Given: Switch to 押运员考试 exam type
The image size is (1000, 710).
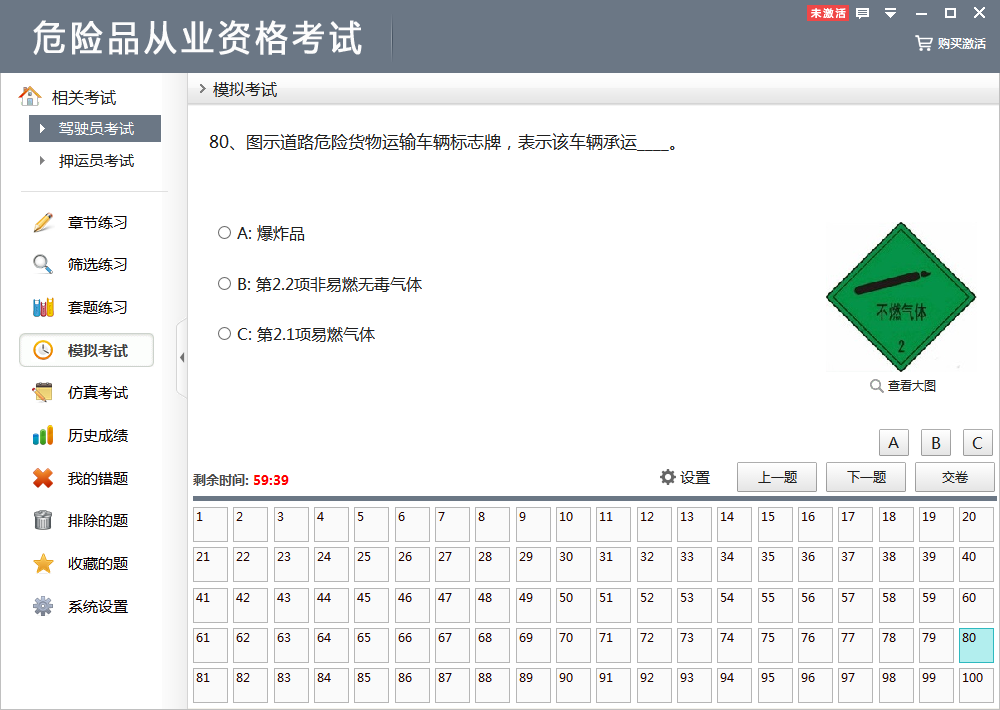Looking at the screenshot, I should click(x=96, y=160).
